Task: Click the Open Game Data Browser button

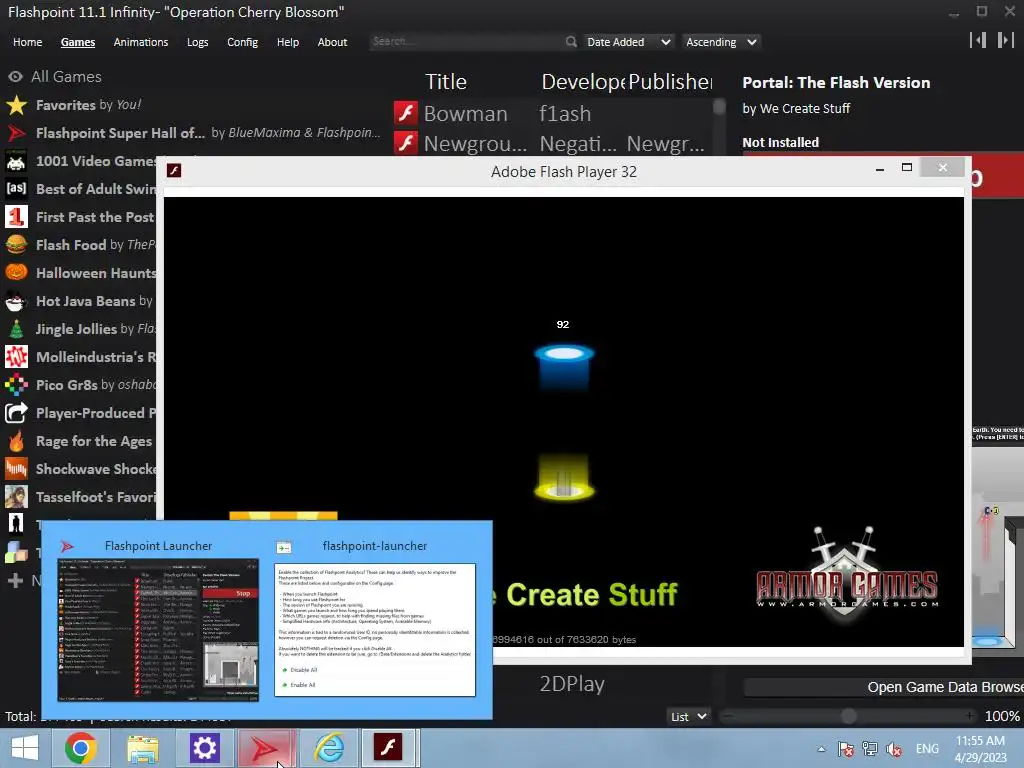Action: click(x=883, y=687)
